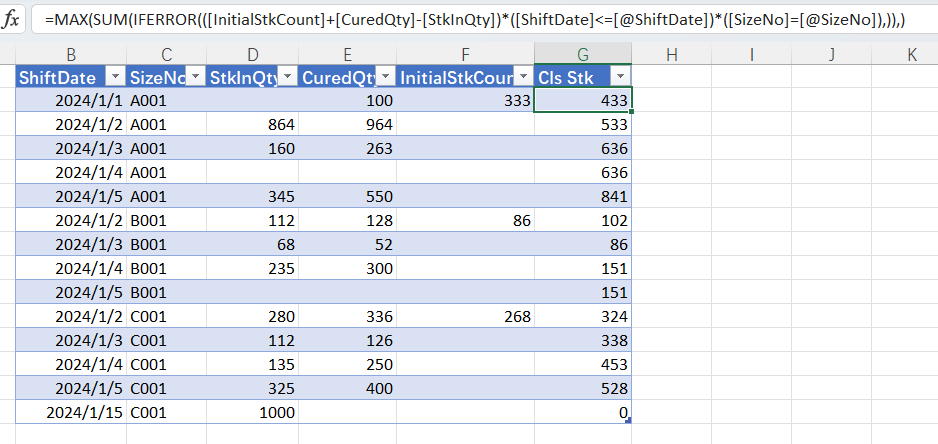Select StkInQty cell showing 325
This screenshot has width=938, height=444.
point(252,388)
